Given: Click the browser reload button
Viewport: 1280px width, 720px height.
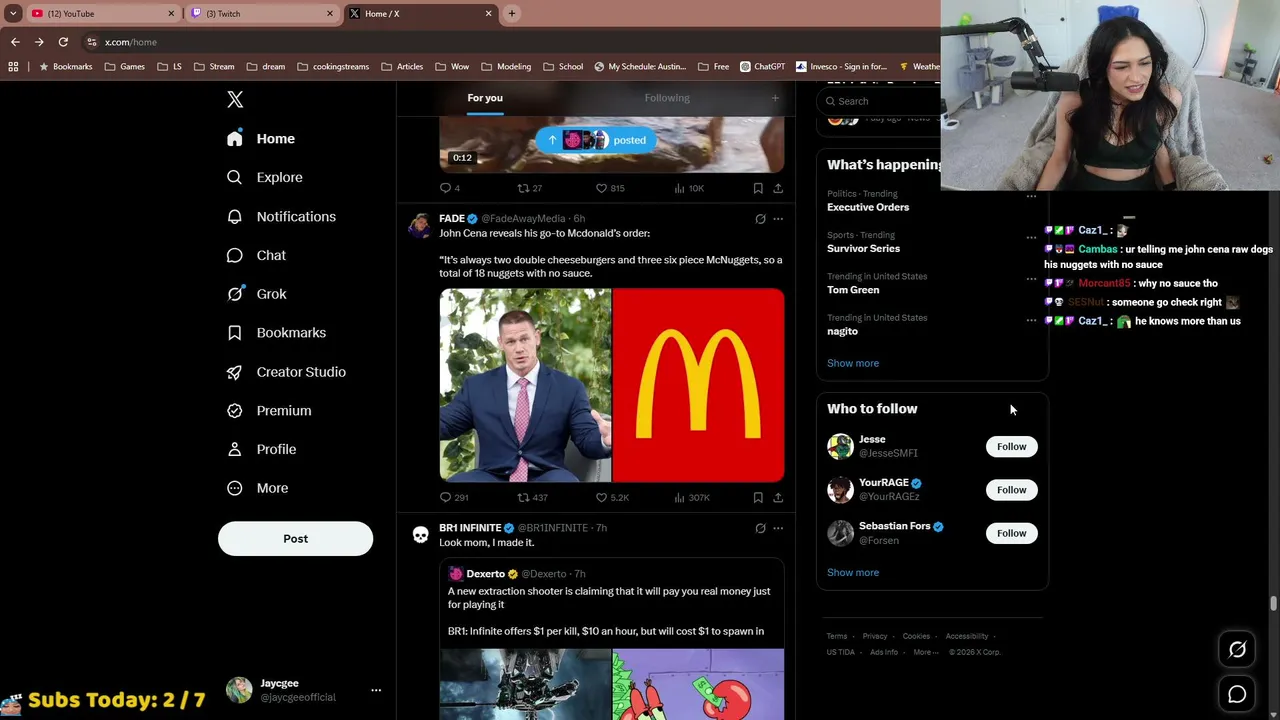Looking at the screenshot, I should coord(63,42).
